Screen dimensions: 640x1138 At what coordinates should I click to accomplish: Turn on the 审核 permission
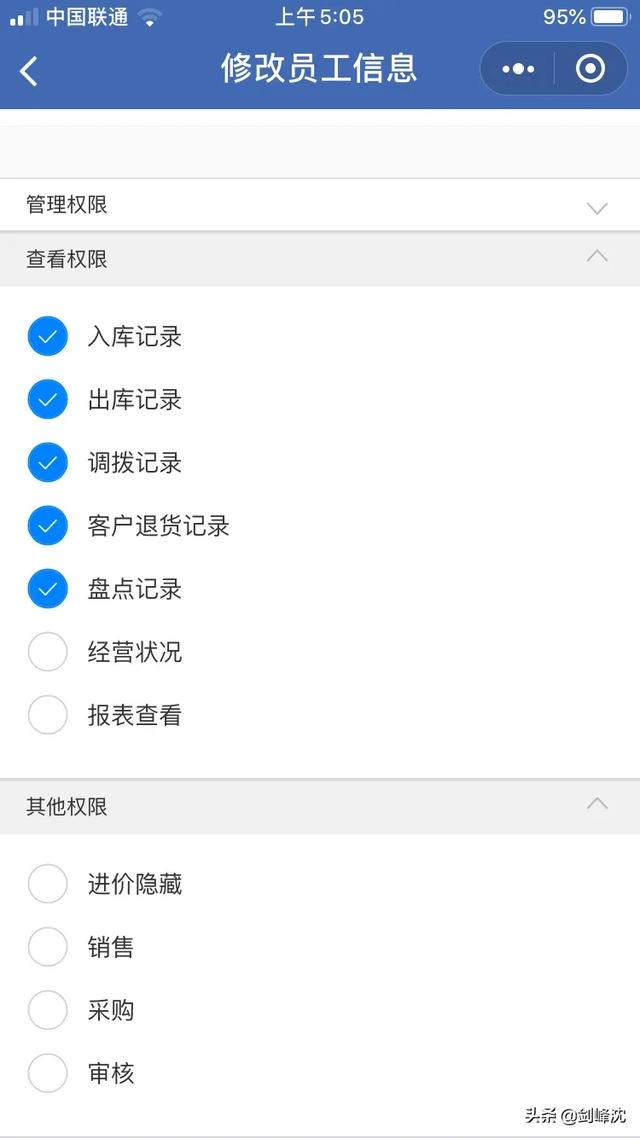[47, 1073]
